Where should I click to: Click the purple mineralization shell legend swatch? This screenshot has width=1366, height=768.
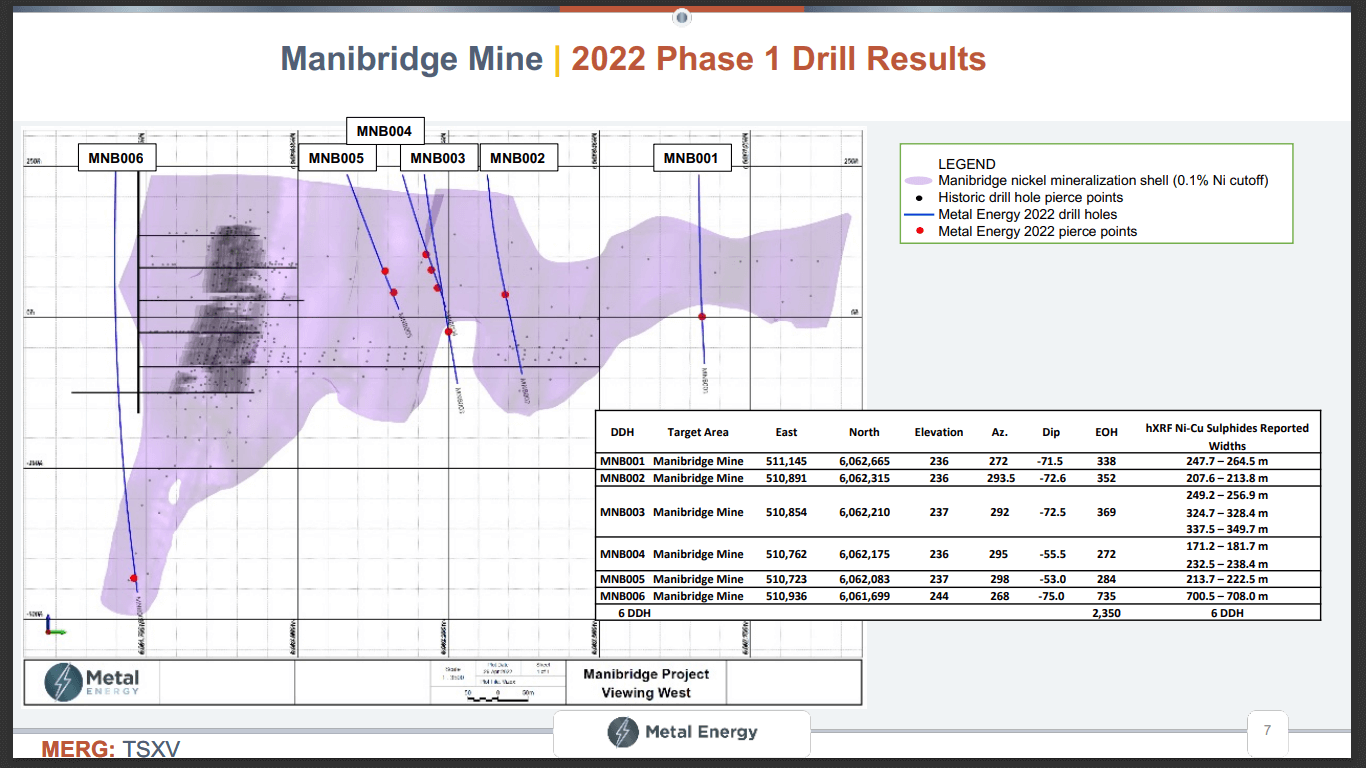(919, 181)
